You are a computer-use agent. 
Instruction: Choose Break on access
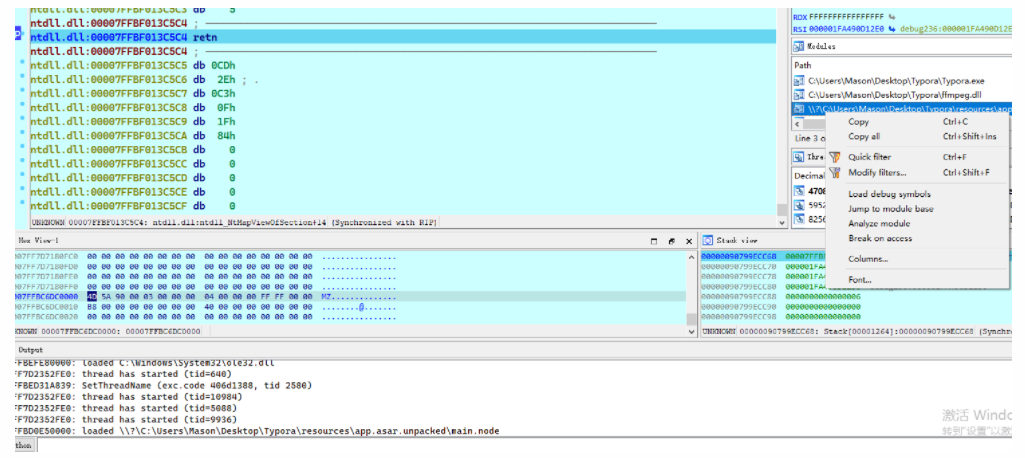pos(880,238)
